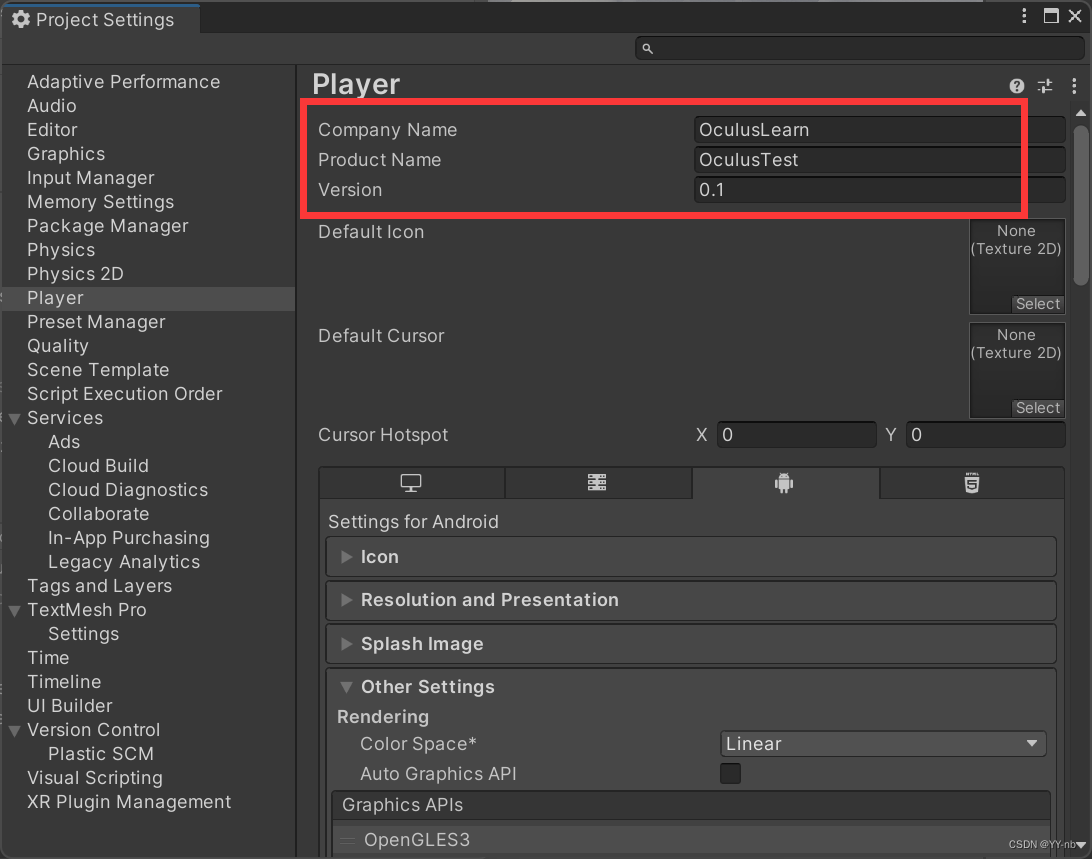This screenshot has height=859, width=1092.
Task: Open the Player help documentation icon
Action: [x=1016, y=86]
